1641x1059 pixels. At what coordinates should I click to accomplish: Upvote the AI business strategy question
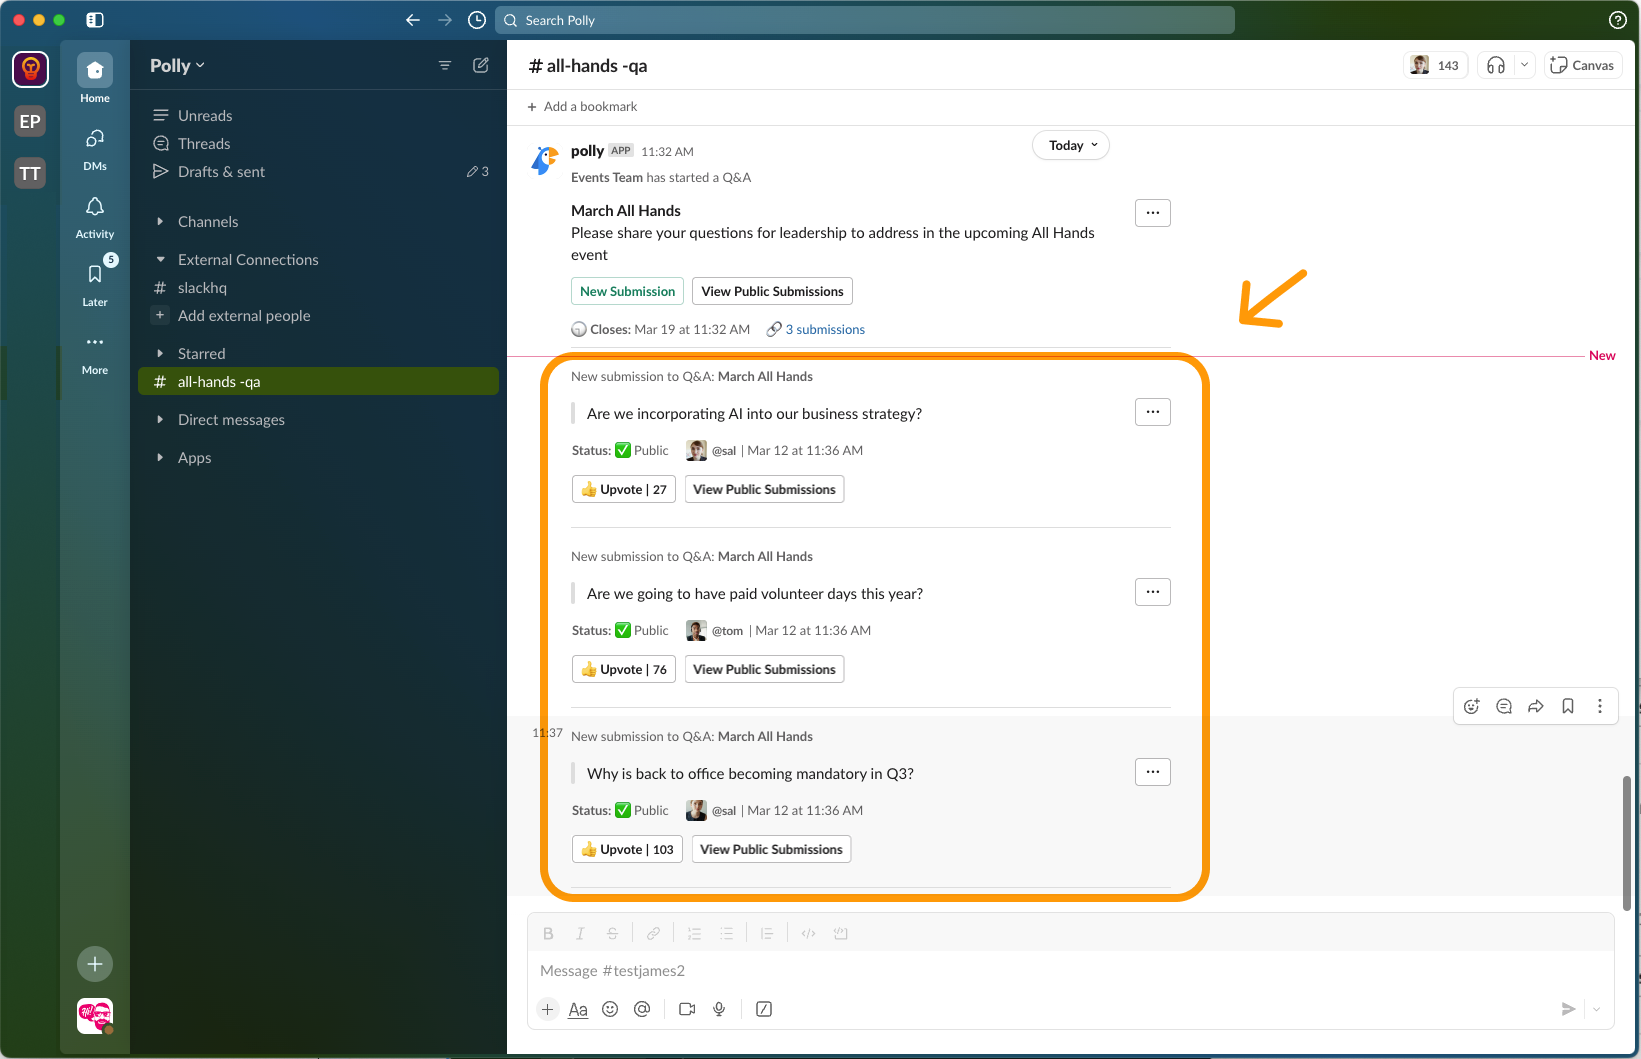(624, 489)
